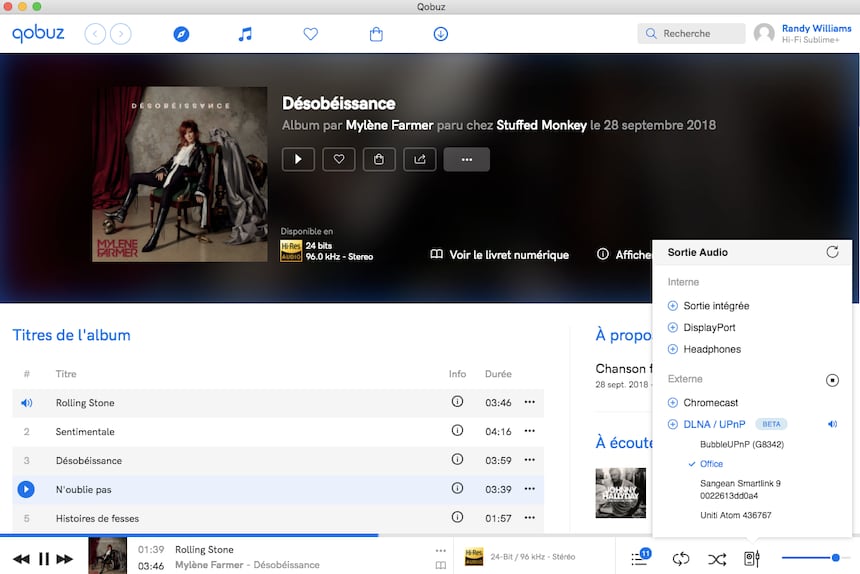Open options menu for Rolling Stone row
Image resolution: width=860 pixels, height=574 pixels.
coord(529,402)
